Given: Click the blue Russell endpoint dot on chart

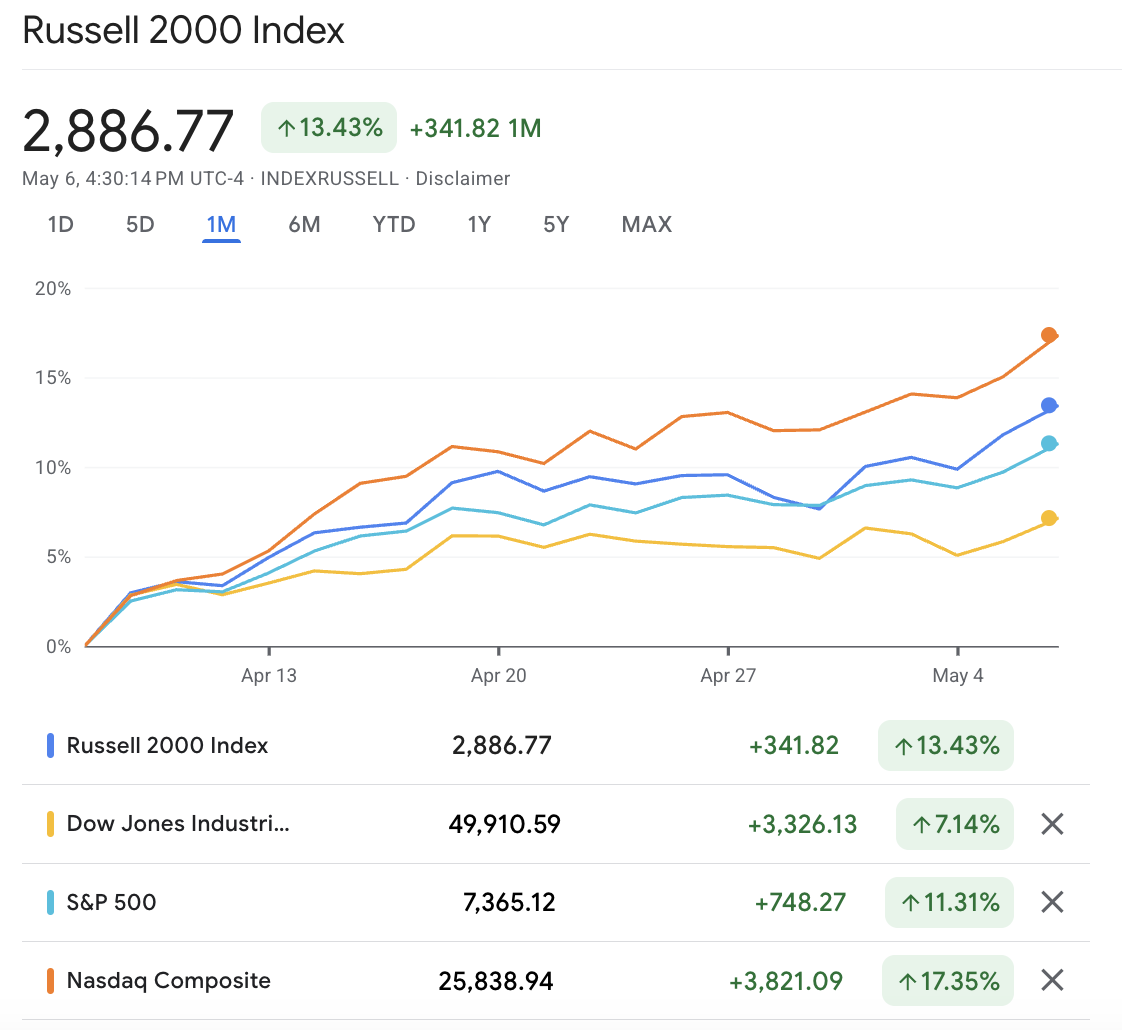Looking at the screenshot, I should click(1049, 405).
